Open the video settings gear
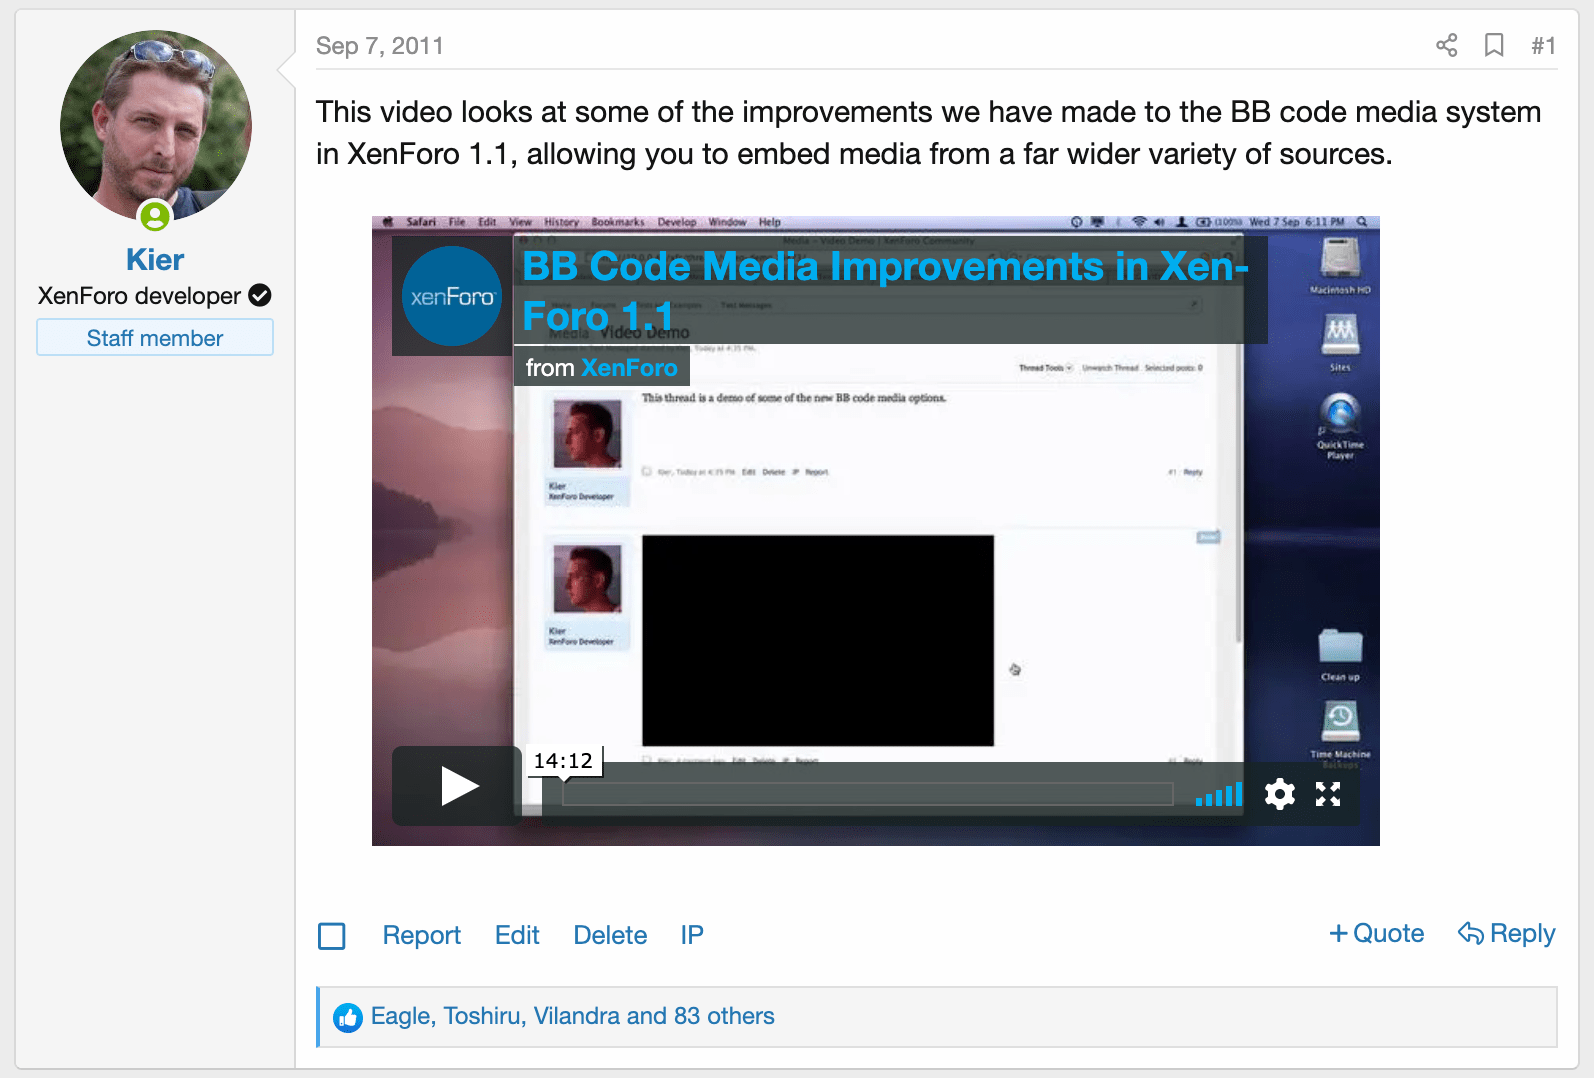 [x=1279, y=794]
